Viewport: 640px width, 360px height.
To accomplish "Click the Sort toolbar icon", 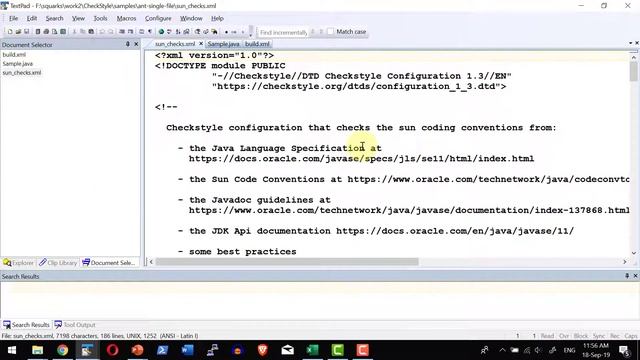I will (178, 31).
